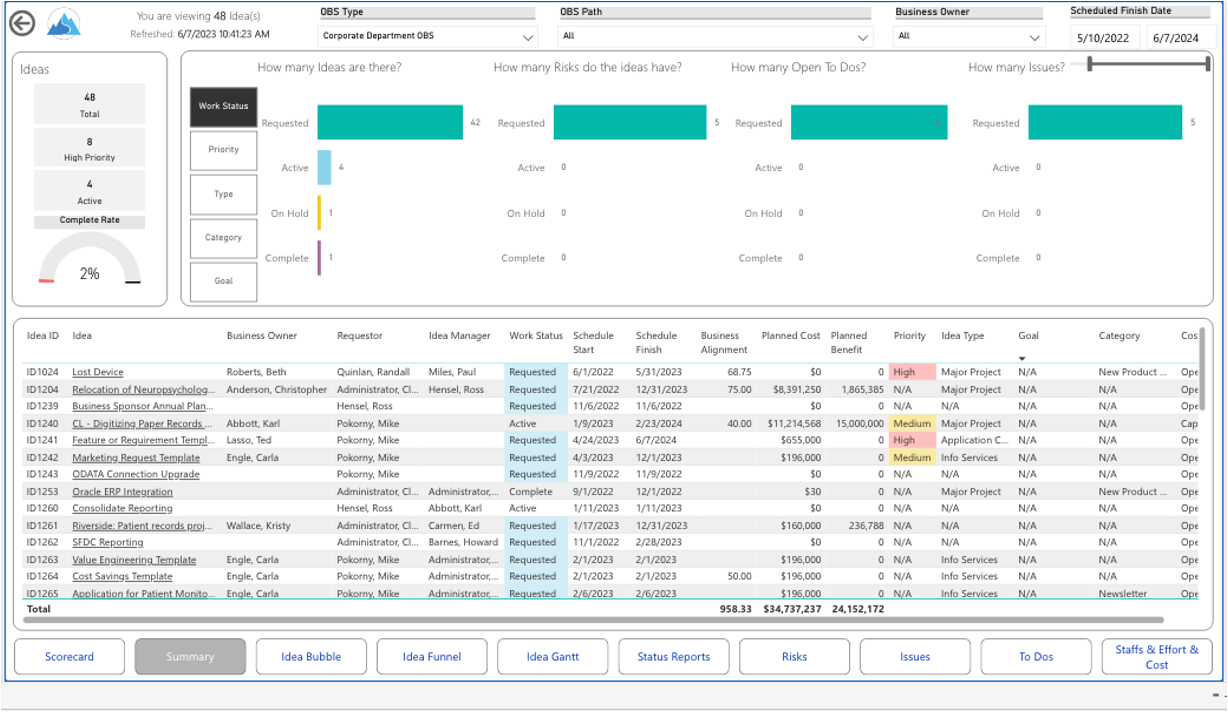This screenshot has height=712, width=1228.
Task: Switch chart grouping to Priority
Action: click(223, 150)
